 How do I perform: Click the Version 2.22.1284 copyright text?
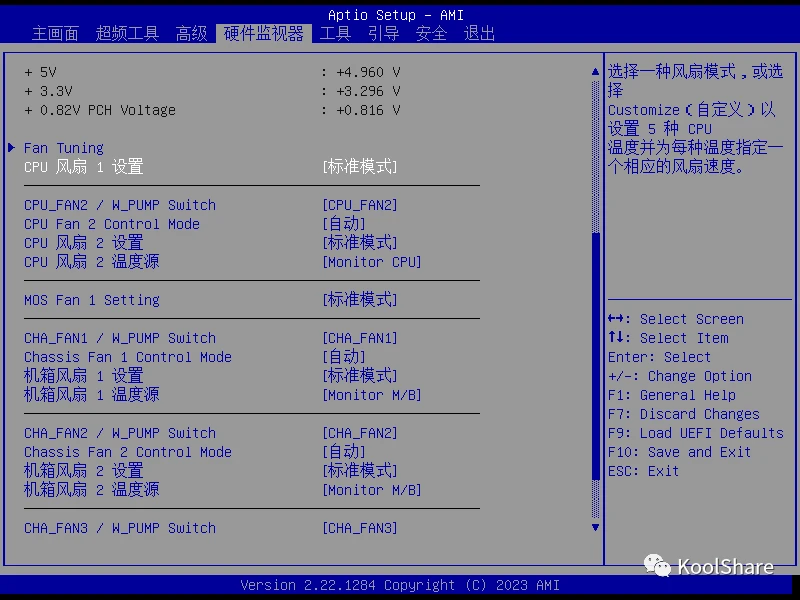point(400,585)
